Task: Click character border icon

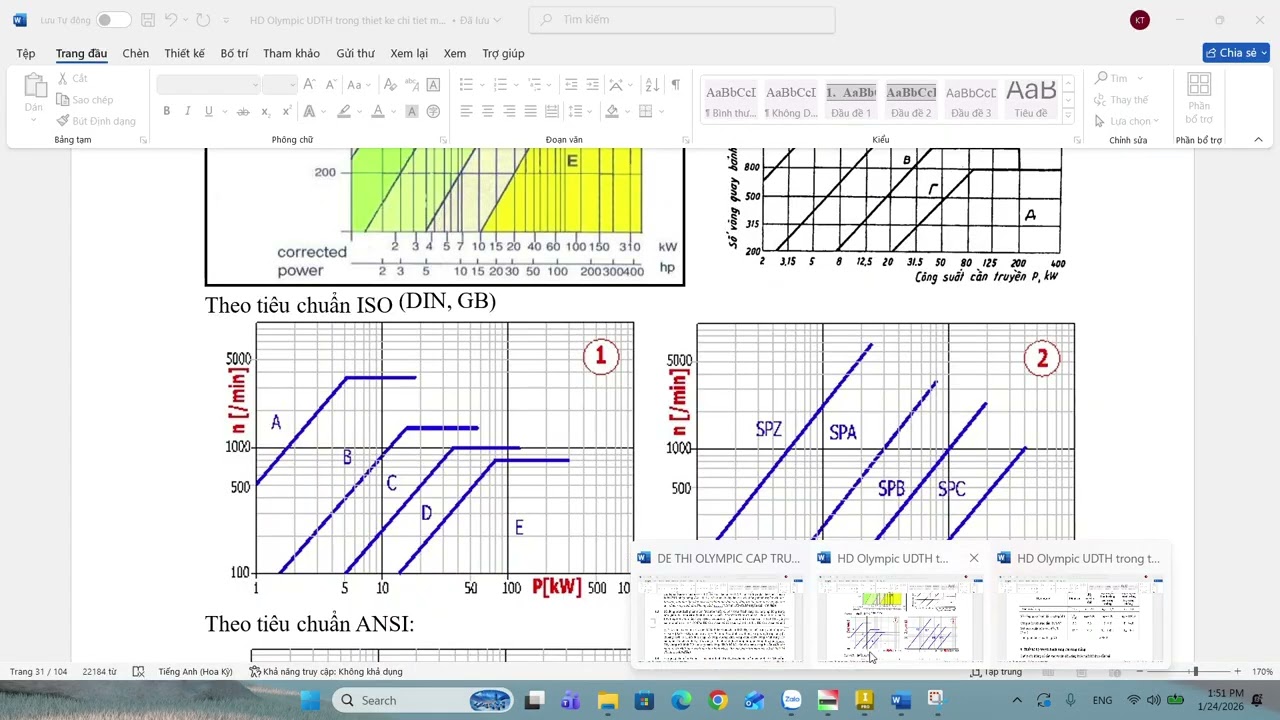Action: click(433, 85)
